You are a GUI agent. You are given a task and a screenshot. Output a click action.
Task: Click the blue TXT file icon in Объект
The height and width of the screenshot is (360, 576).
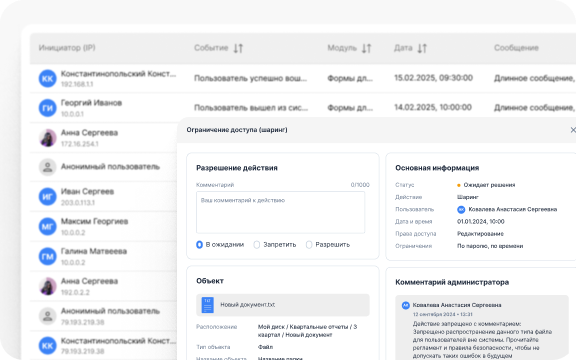tap(208, 305)
